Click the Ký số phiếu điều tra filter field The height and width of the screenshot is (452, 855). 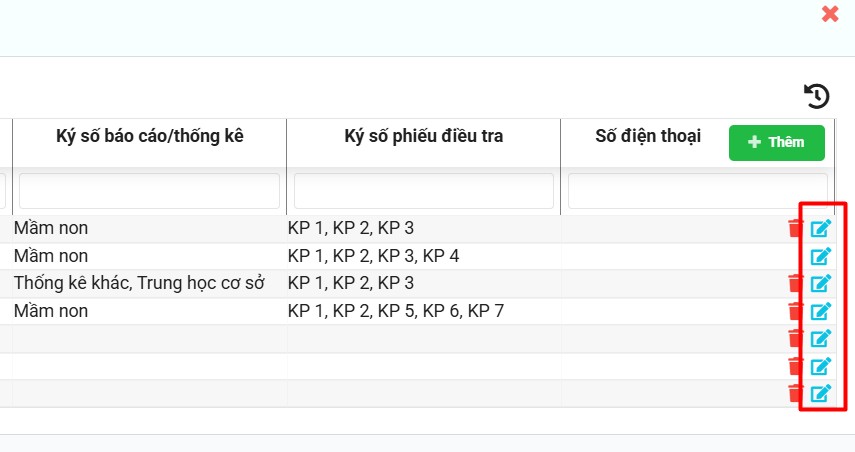point(423,191)
